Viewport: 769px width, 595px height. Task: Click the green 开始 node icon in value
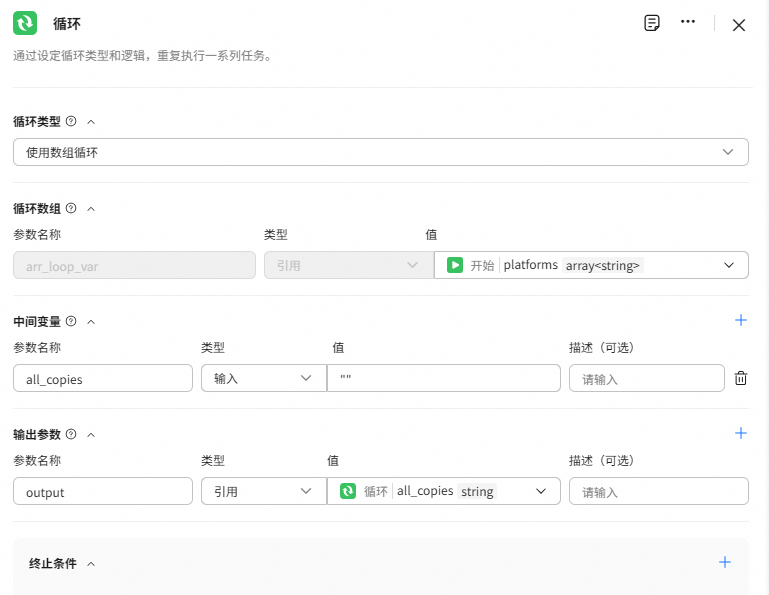click(455, 265)
